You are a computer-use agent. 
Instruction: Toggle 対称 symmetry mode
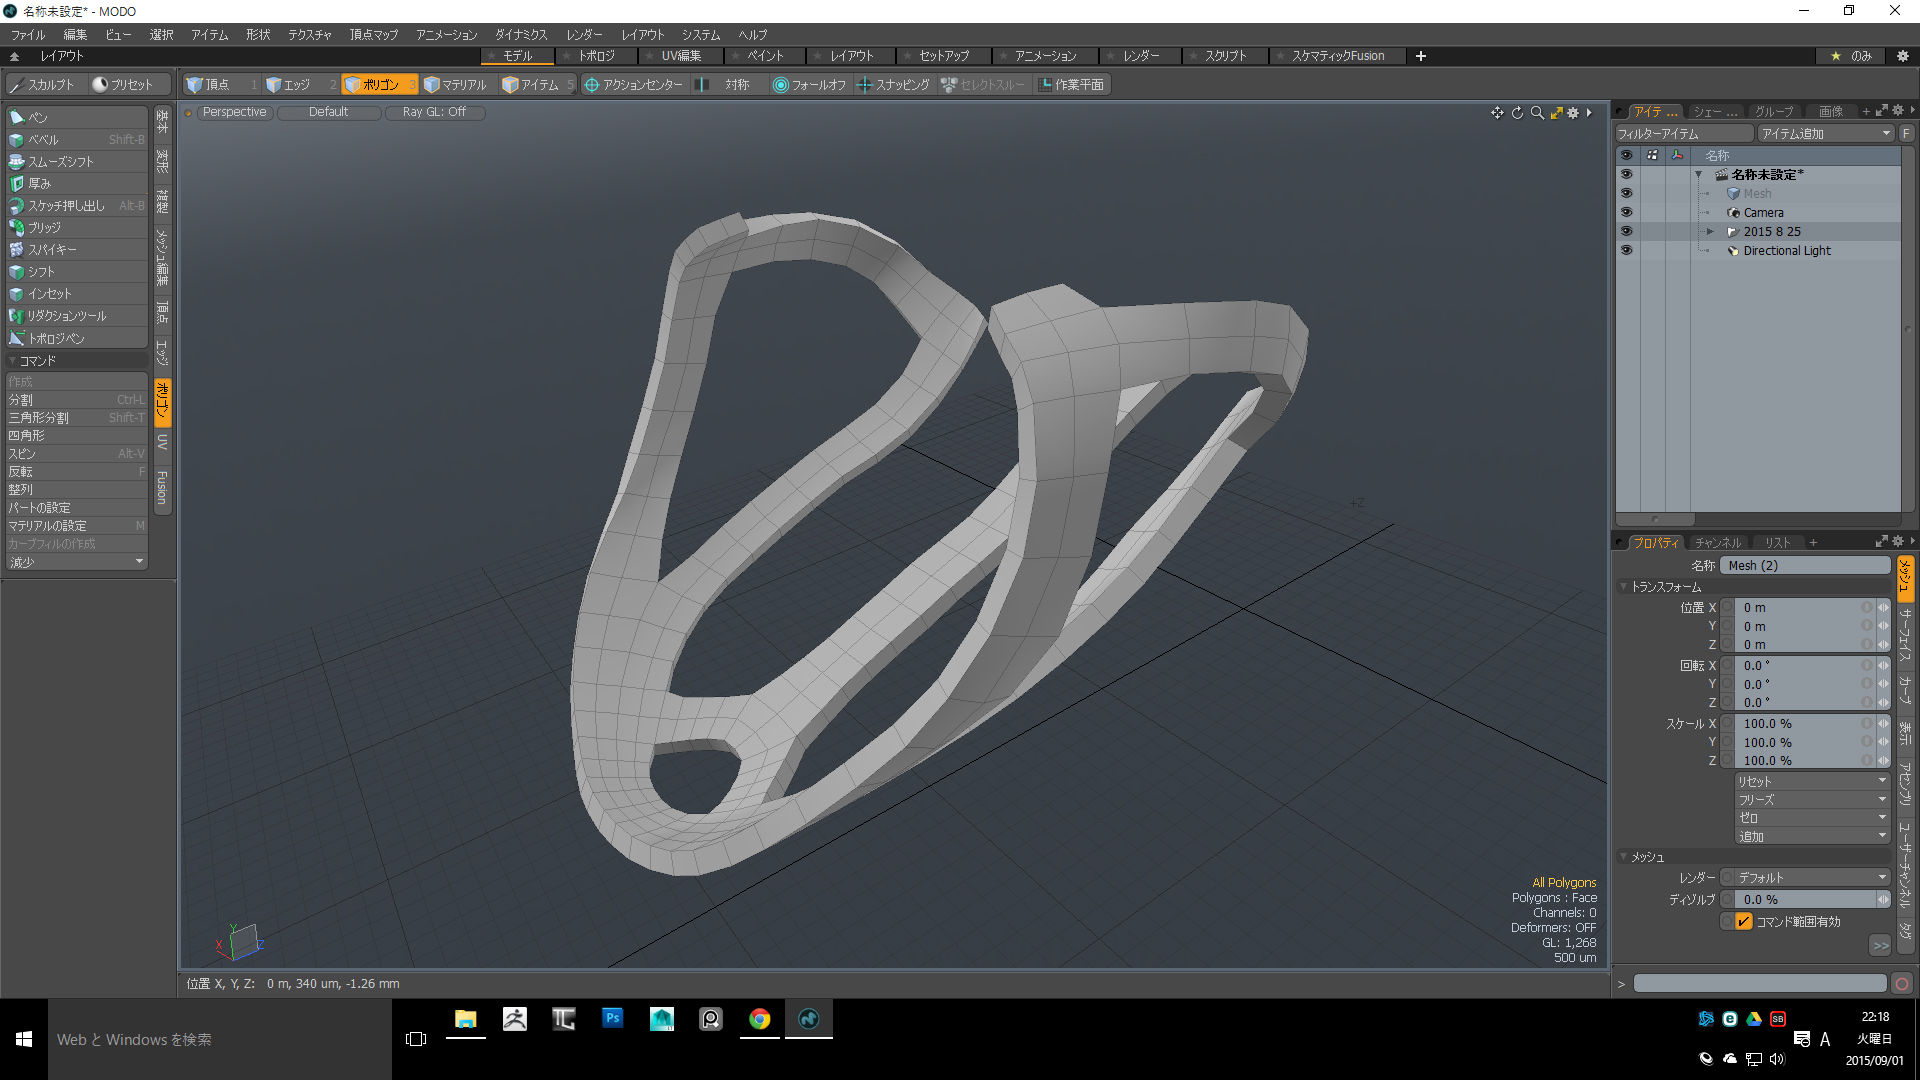coord(727,85)
